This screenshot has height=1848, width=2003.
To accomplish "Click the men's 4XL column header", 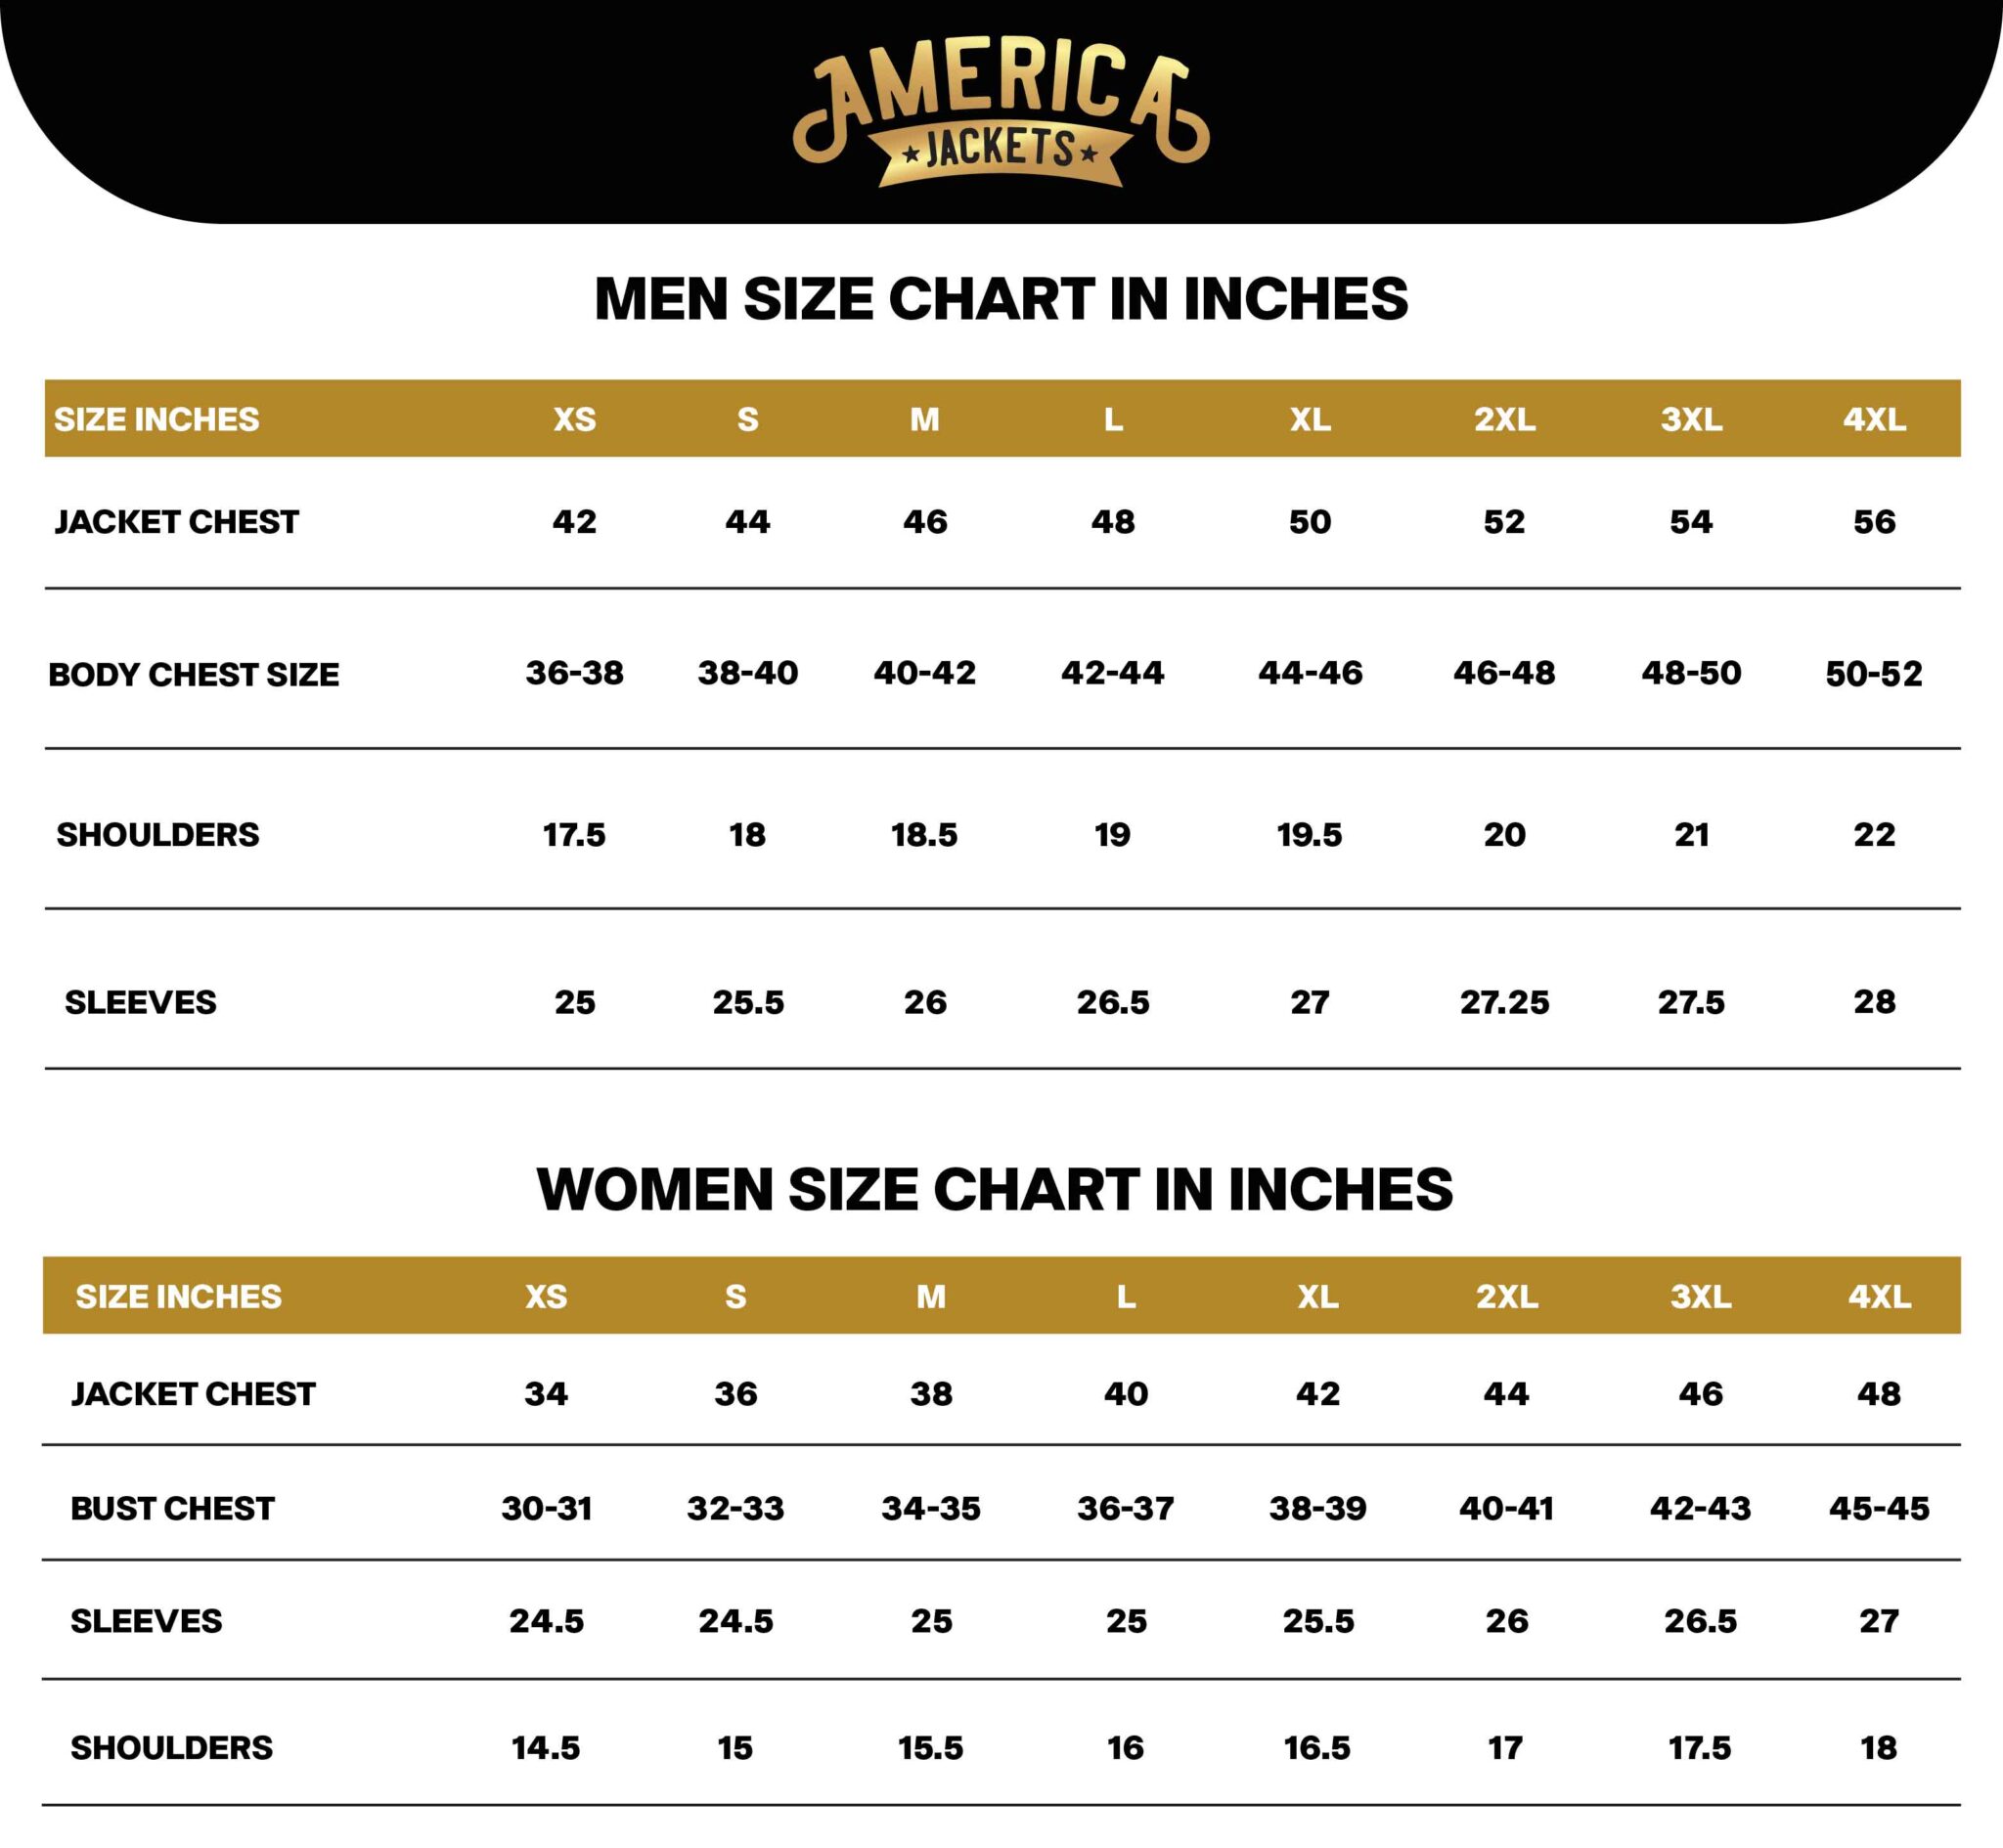I will (x=1874, y=419).
